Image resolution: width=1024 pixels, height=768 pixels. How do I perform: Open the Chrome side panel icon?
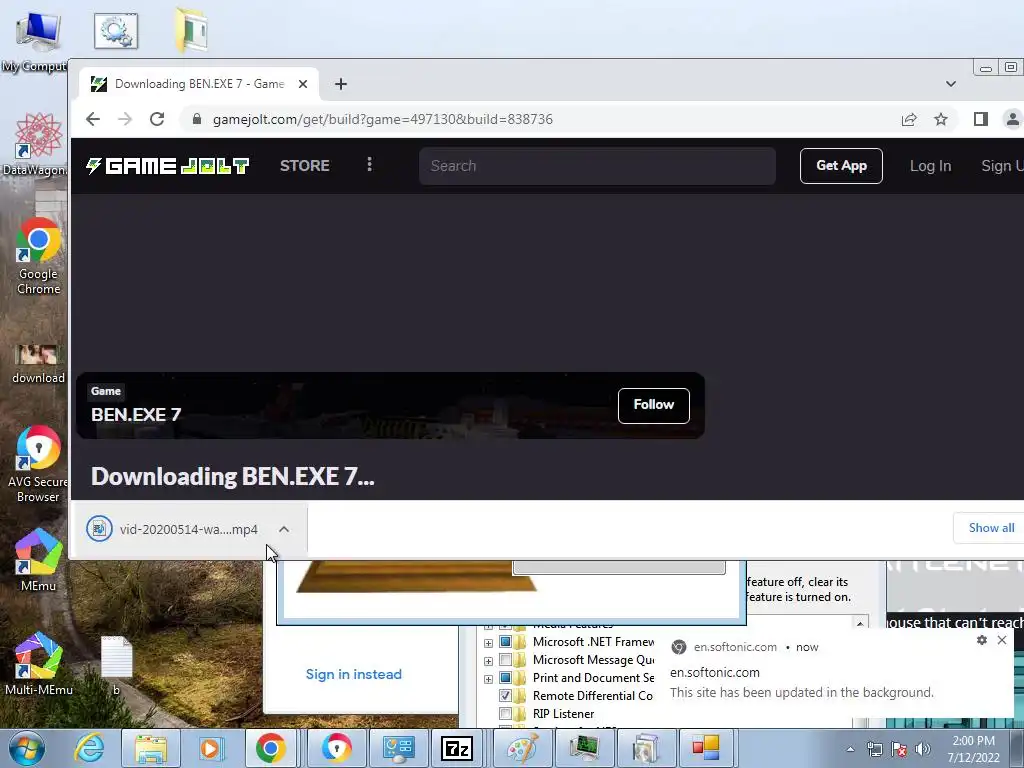coord(980,119)
